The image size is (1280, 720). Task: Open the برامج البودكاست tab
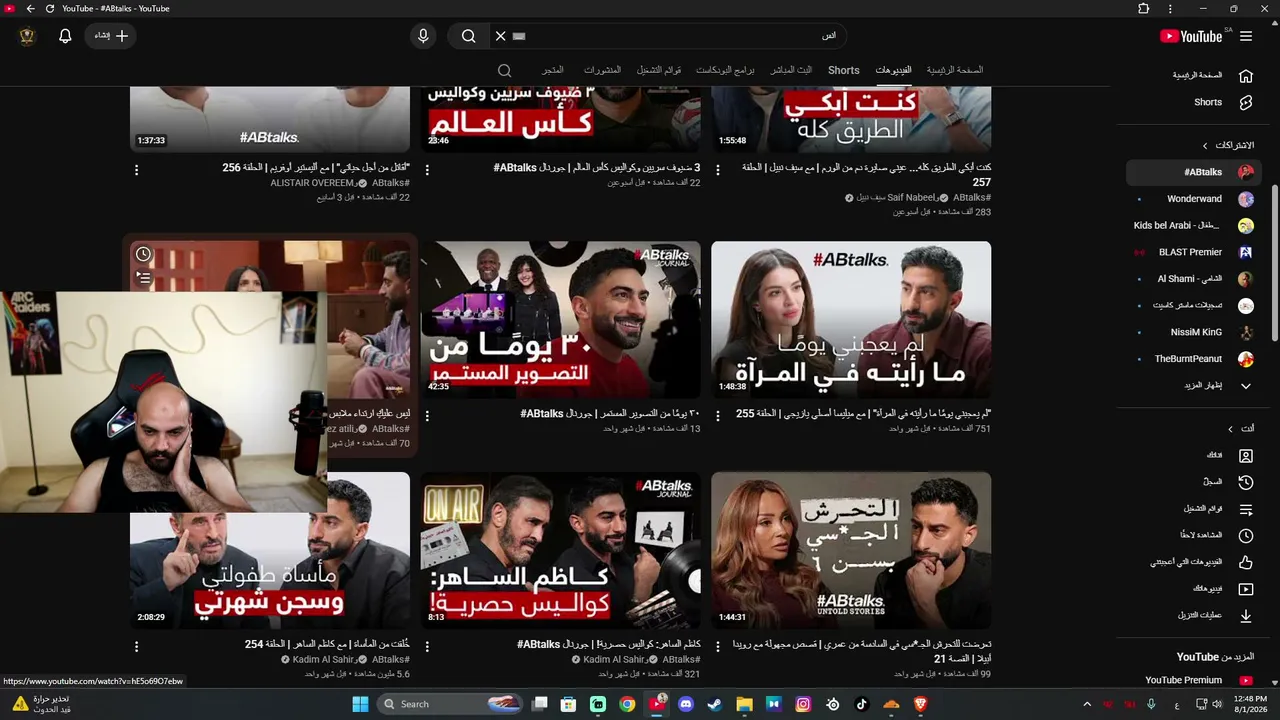(x=725, y=70)
